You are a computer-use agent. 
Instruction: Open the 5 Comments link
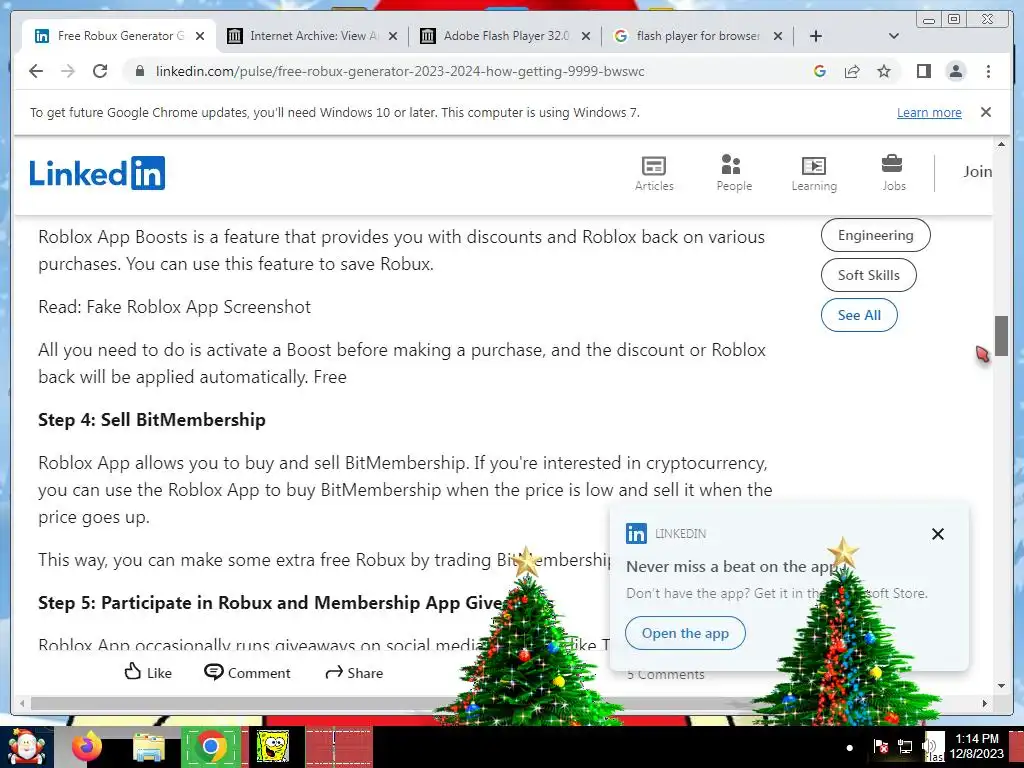click(x=665, y=675)
